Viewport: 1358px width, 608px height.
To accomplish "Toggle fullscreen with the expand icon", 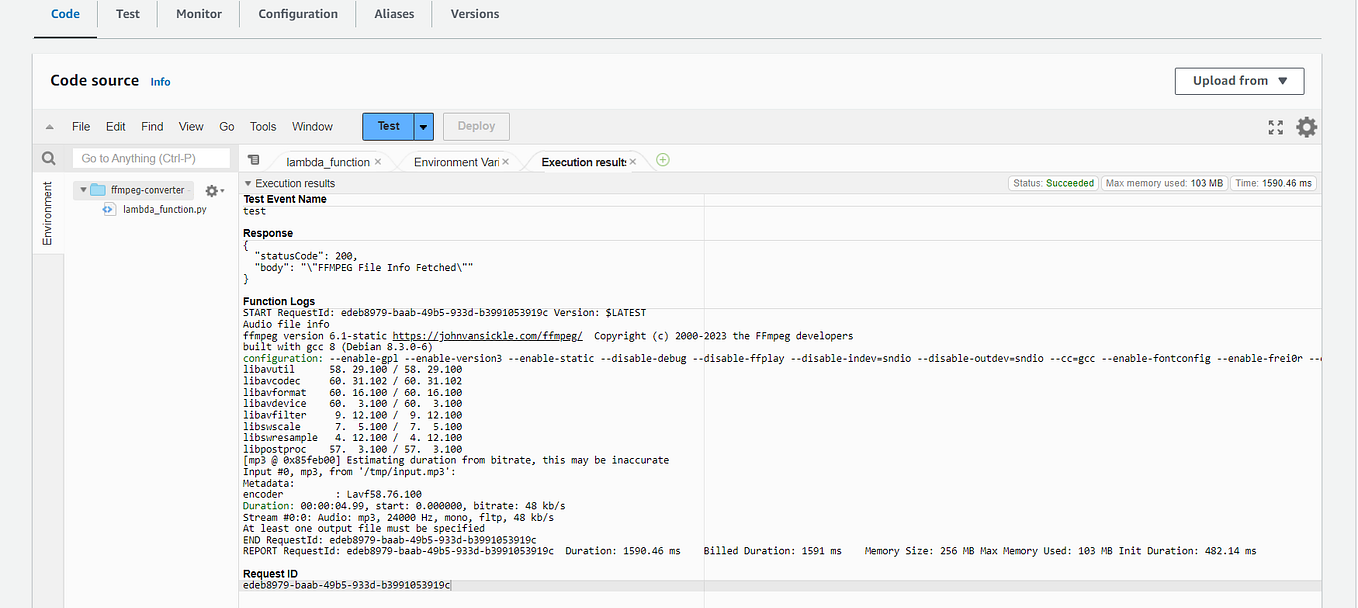I will point(1275,127).
